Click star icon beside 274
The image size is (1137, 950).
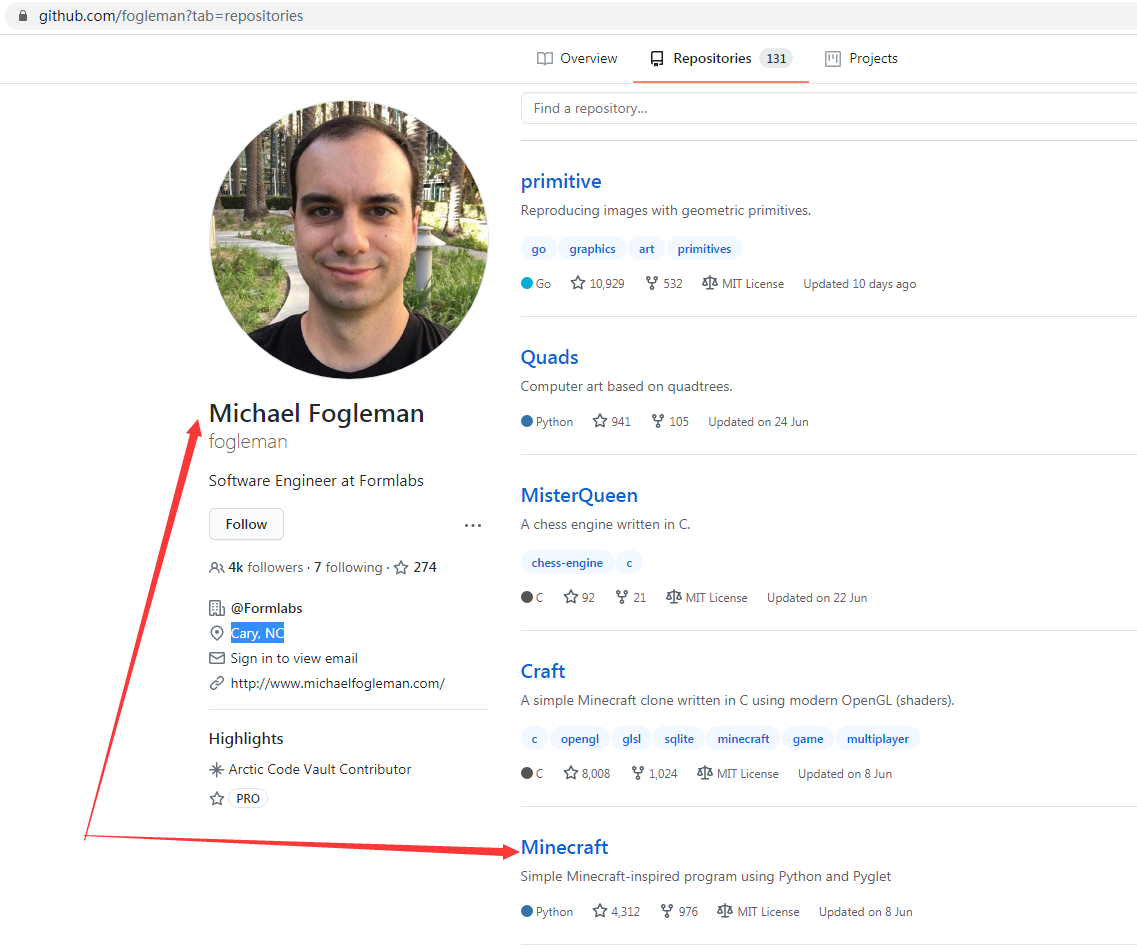[401, 568]
